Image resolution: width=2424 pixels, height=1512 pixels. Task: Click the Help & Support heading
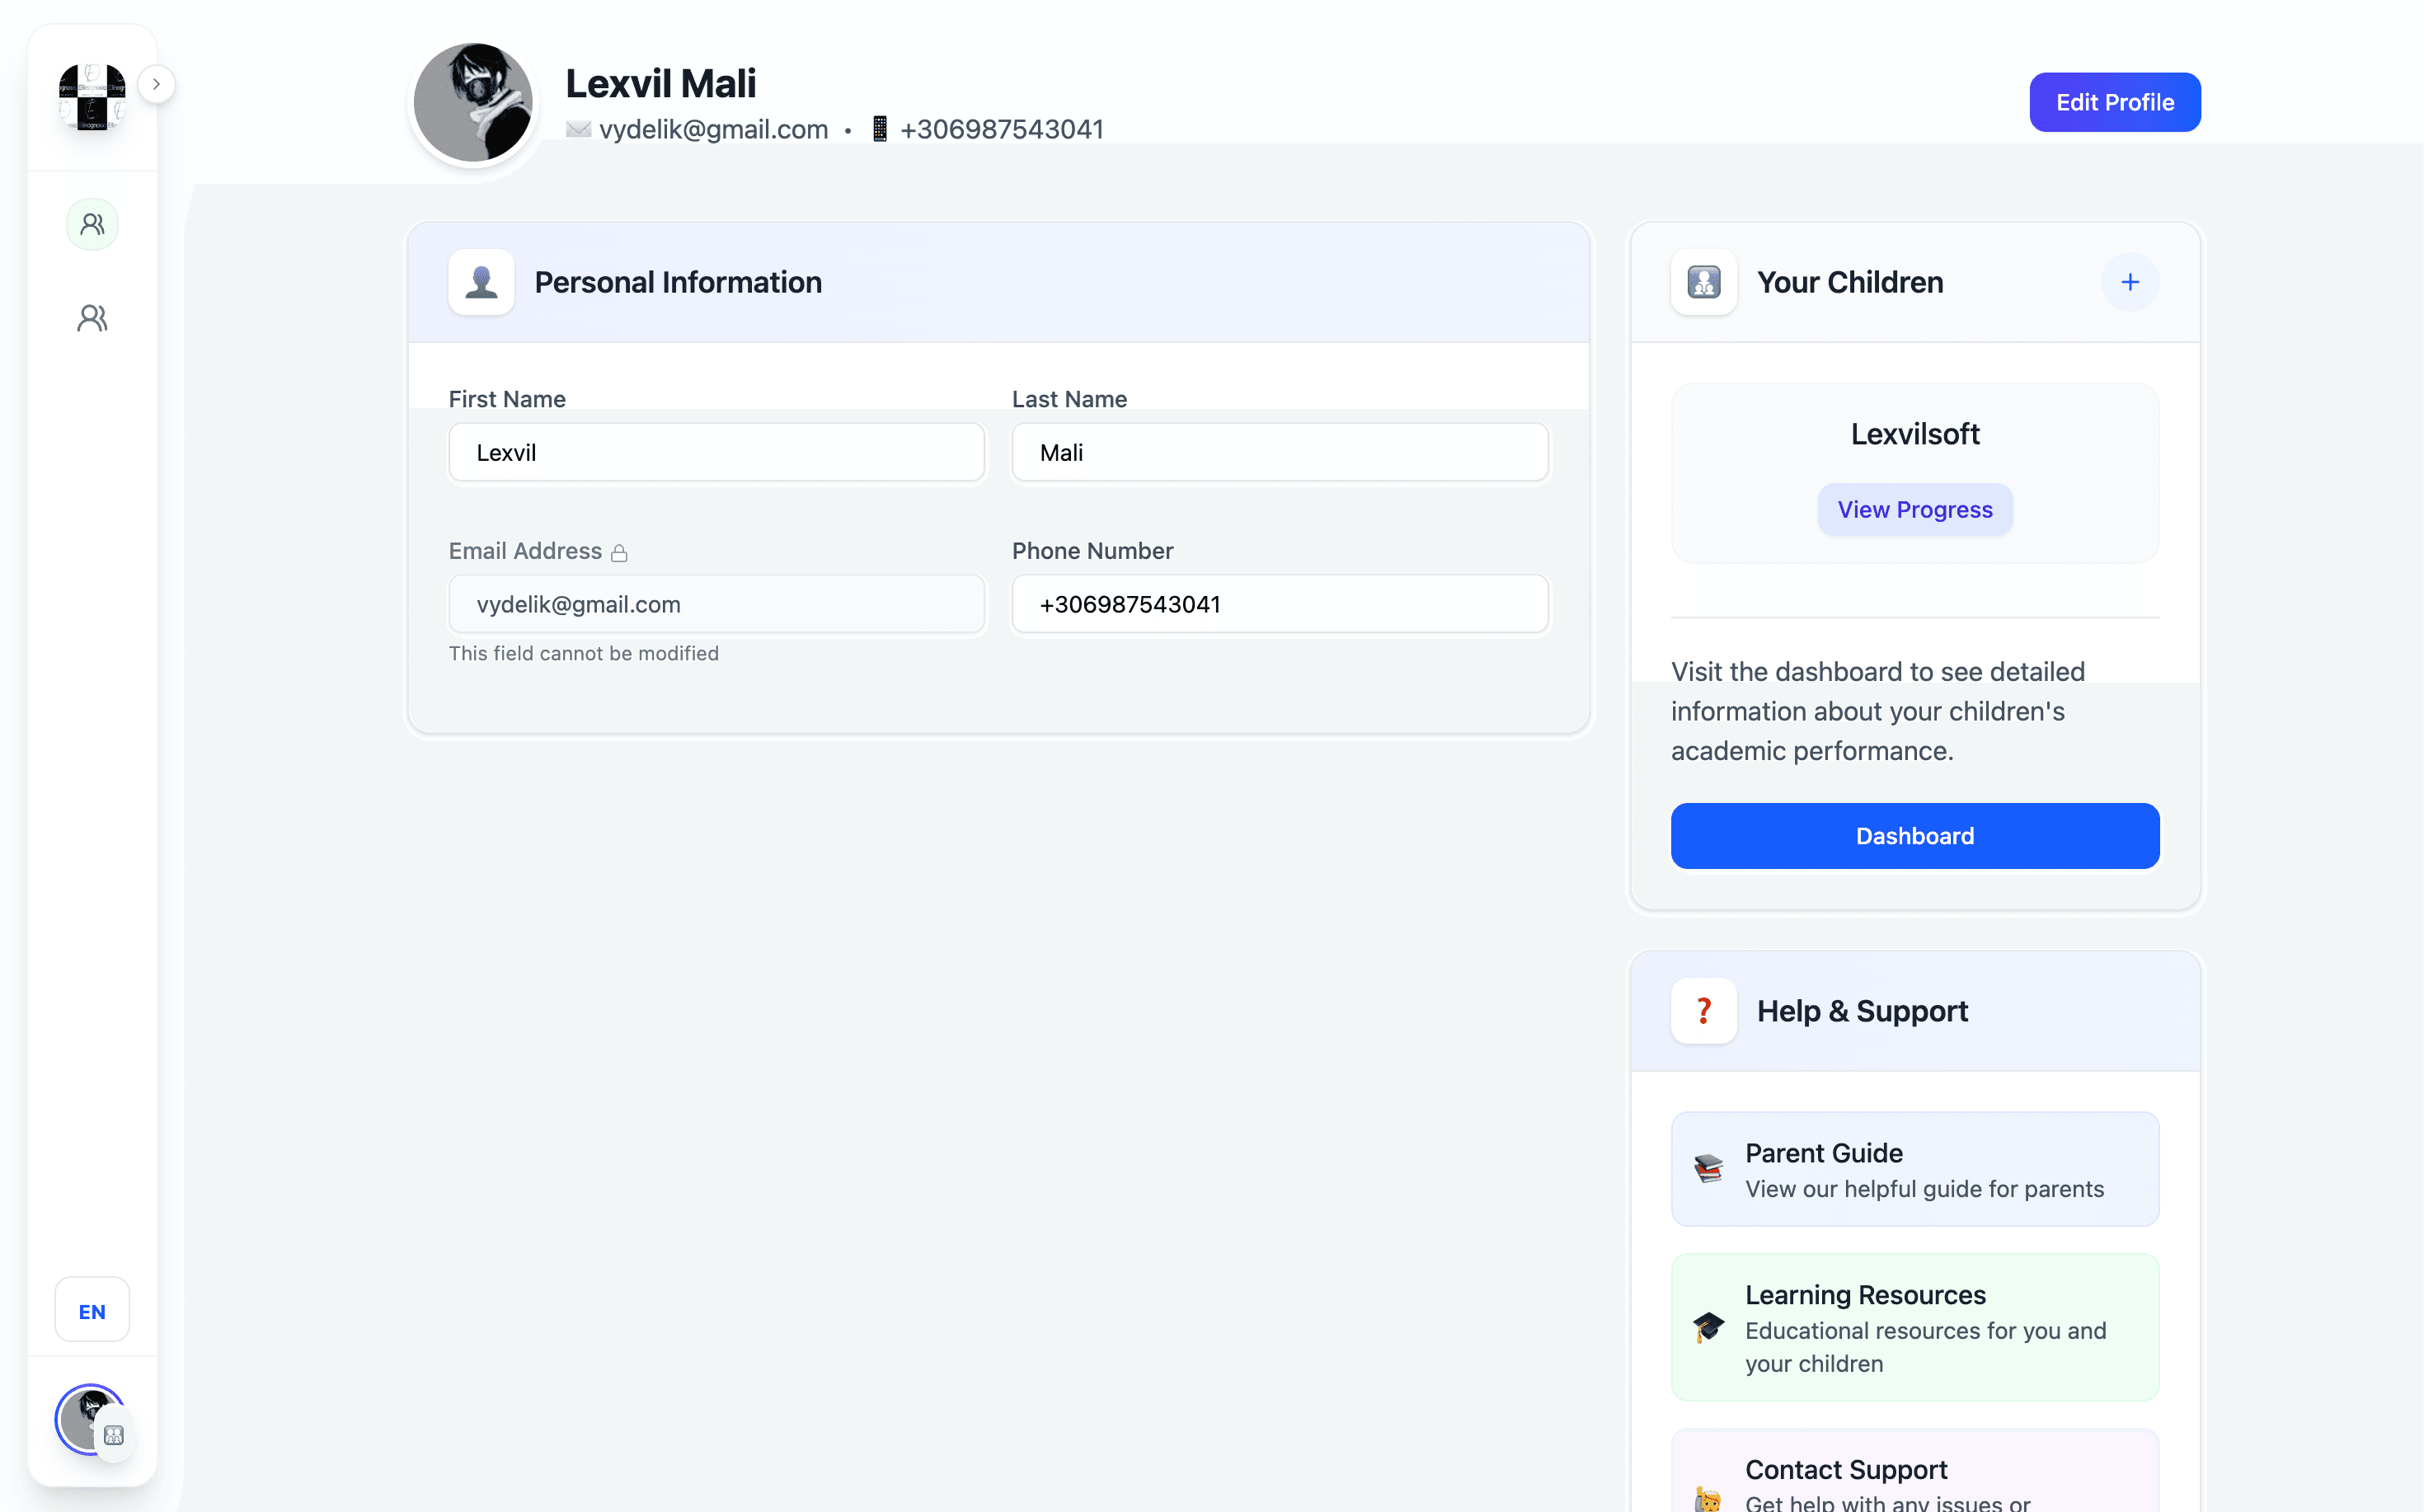pyautogui.click(x=1862, y=1011)
